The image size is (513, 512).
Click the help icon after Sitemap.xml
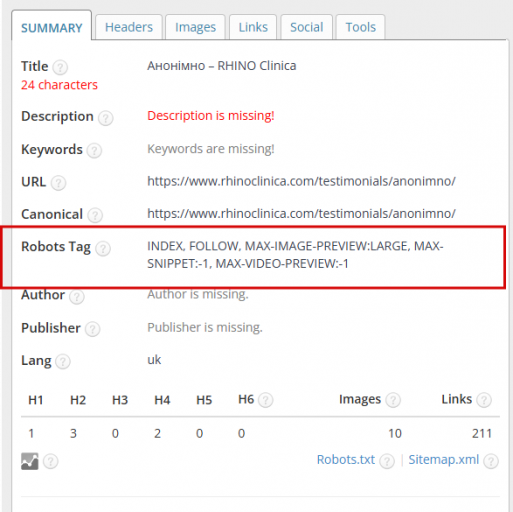(491, 461)
